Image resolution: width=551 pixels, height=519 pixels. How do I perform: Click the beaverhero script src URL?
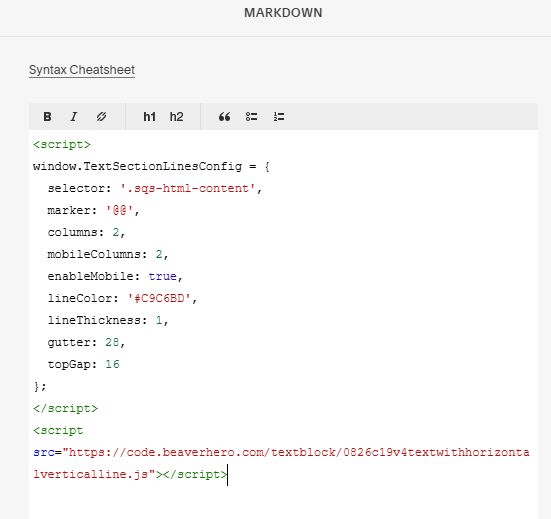click(x=281, y=463)
